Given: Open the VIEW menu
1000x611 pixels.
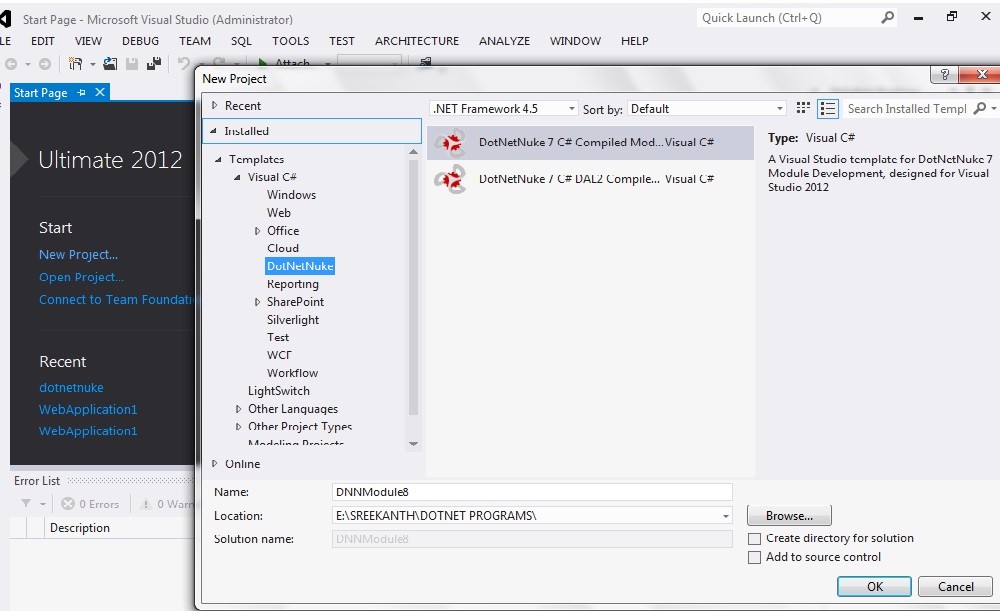Looking at the screenshot, I should 88,41.
